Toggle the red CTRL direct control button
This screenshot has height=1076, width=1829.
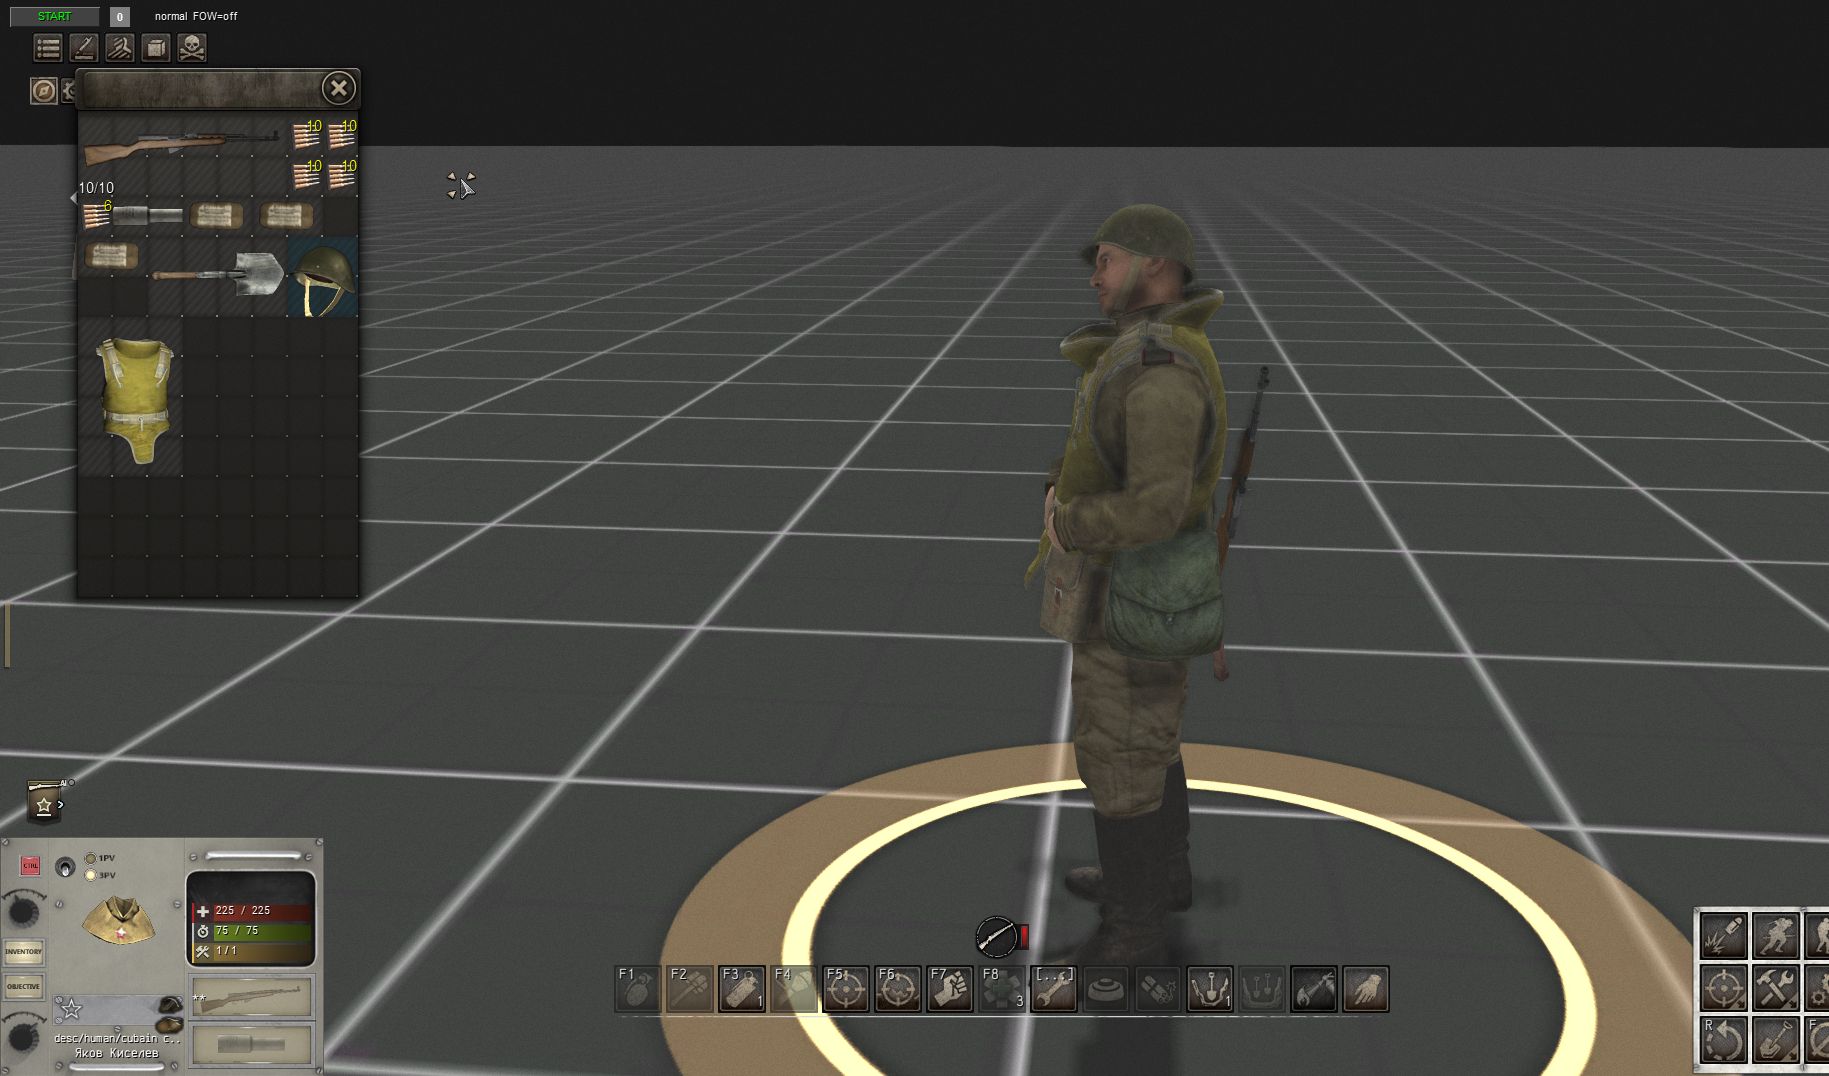click(30, 865)
